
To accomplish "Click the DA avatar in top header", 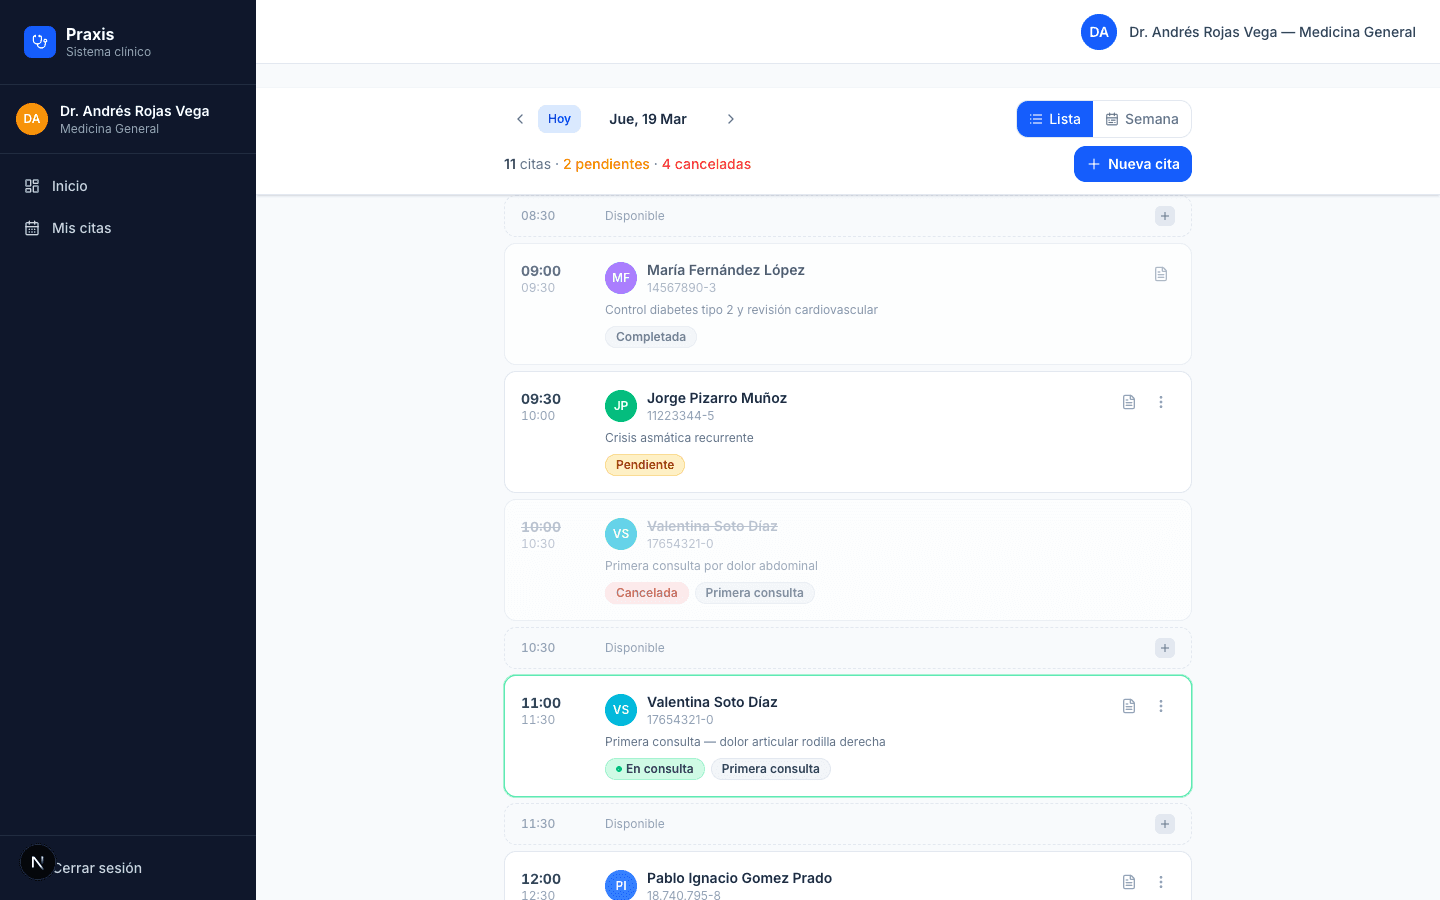I will click(x=1099, y=32).
